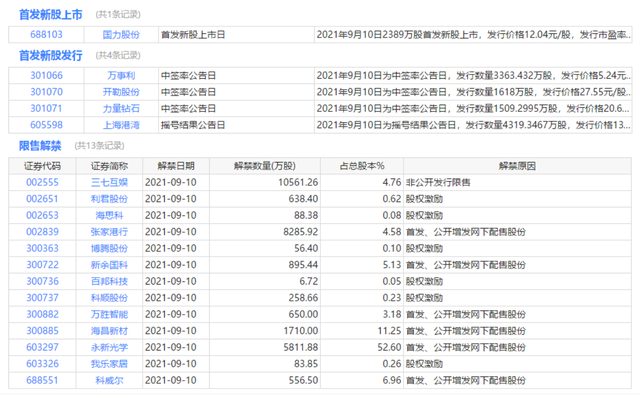Click the 我乐家居 stock name
Image resolution: width=640 pixels, height=398 pixels.
[x=109, y=364]
